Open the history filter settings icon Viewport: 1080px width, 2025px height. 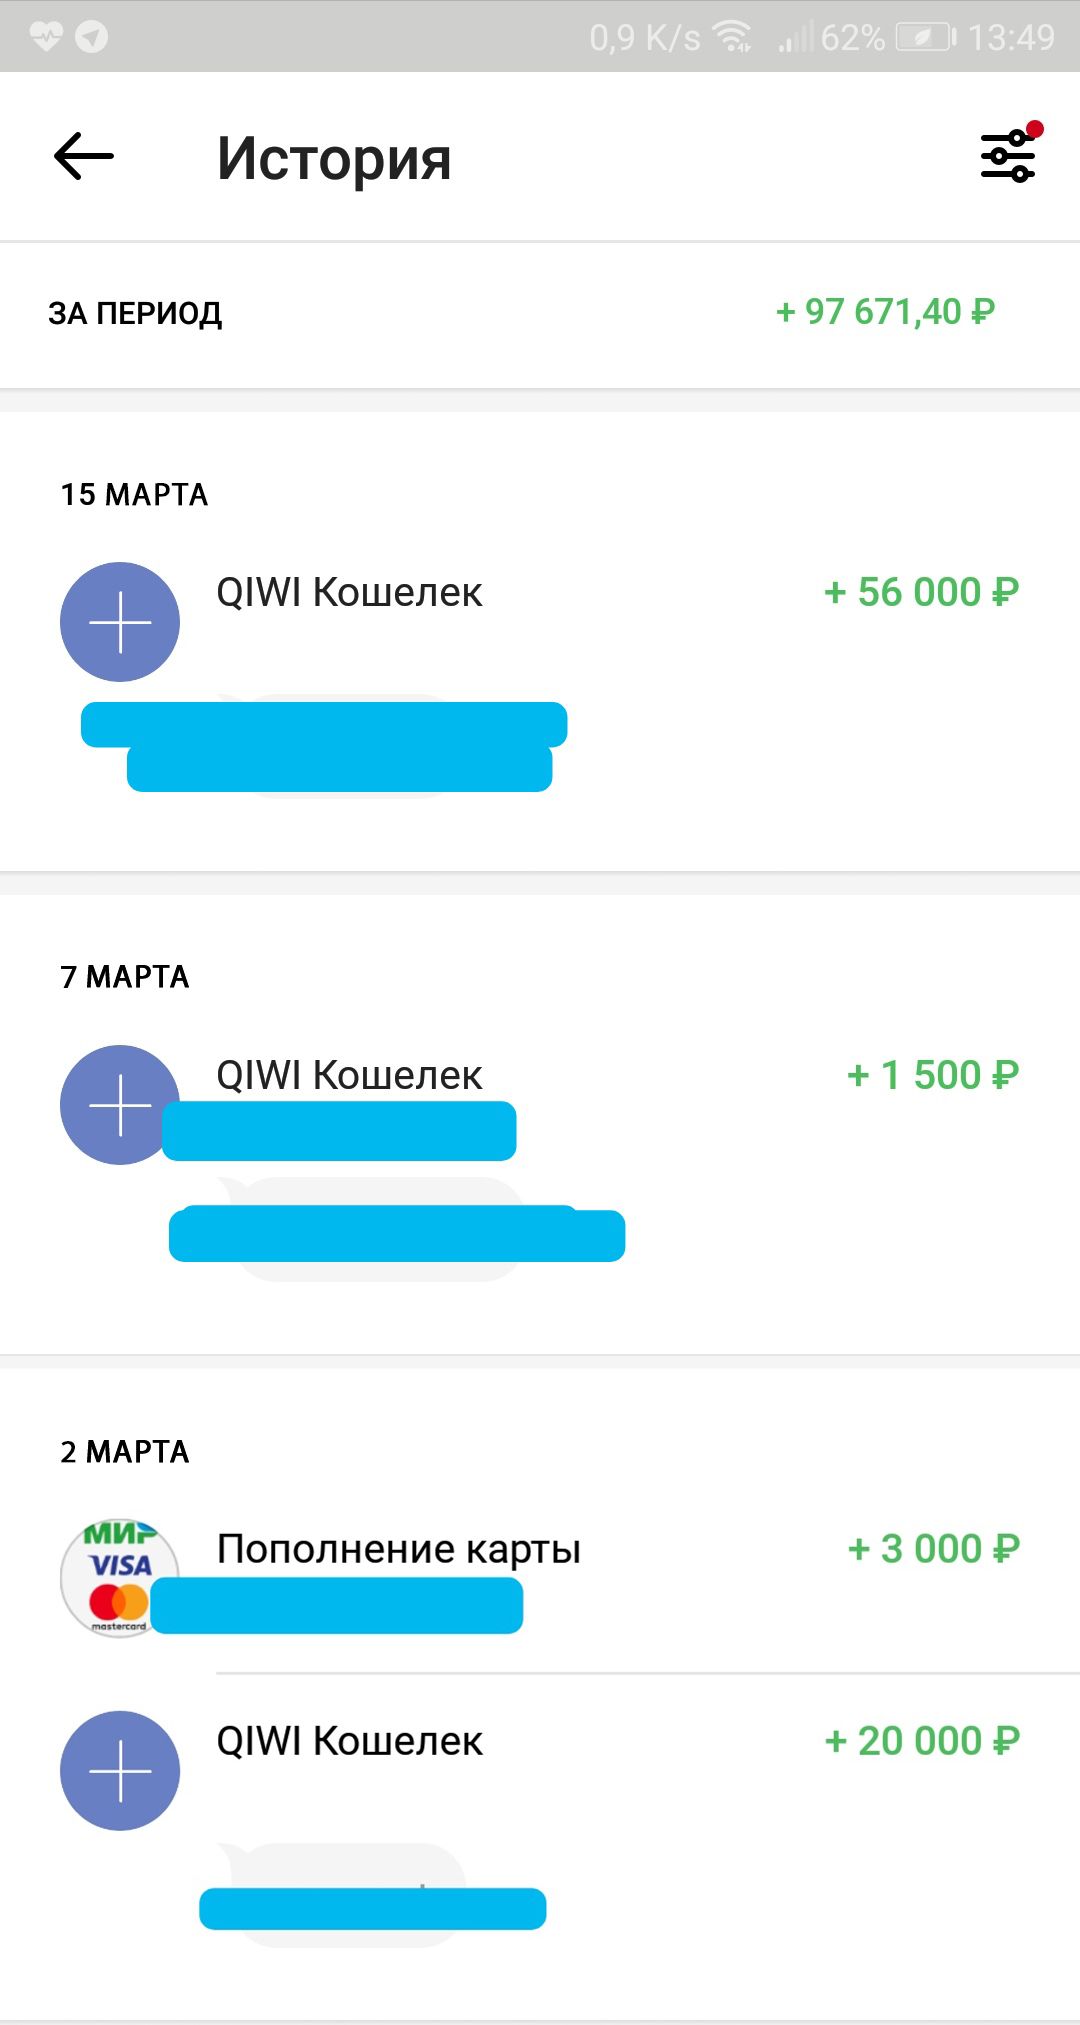click(1007, 156)
